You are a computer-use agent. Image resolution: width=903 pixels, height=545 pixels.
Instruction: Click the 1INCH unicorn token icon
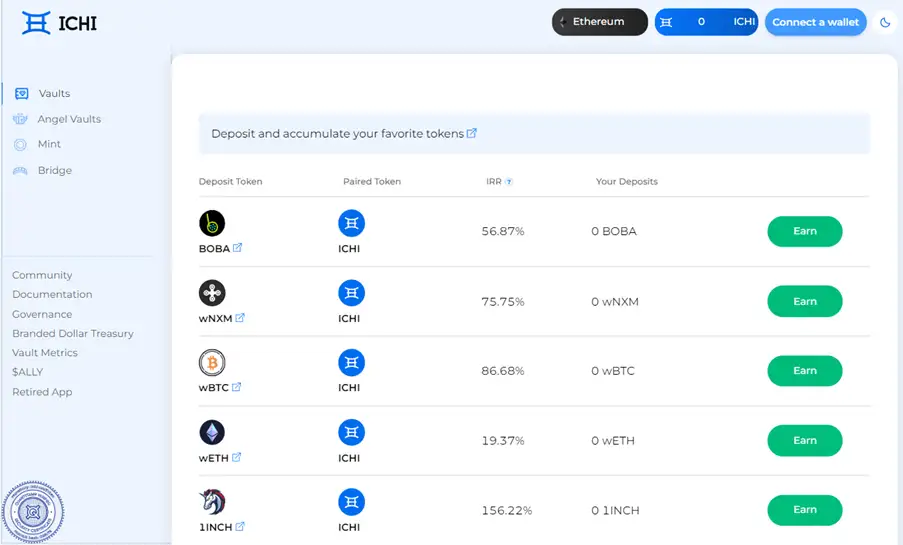click(x=212, y=501)
